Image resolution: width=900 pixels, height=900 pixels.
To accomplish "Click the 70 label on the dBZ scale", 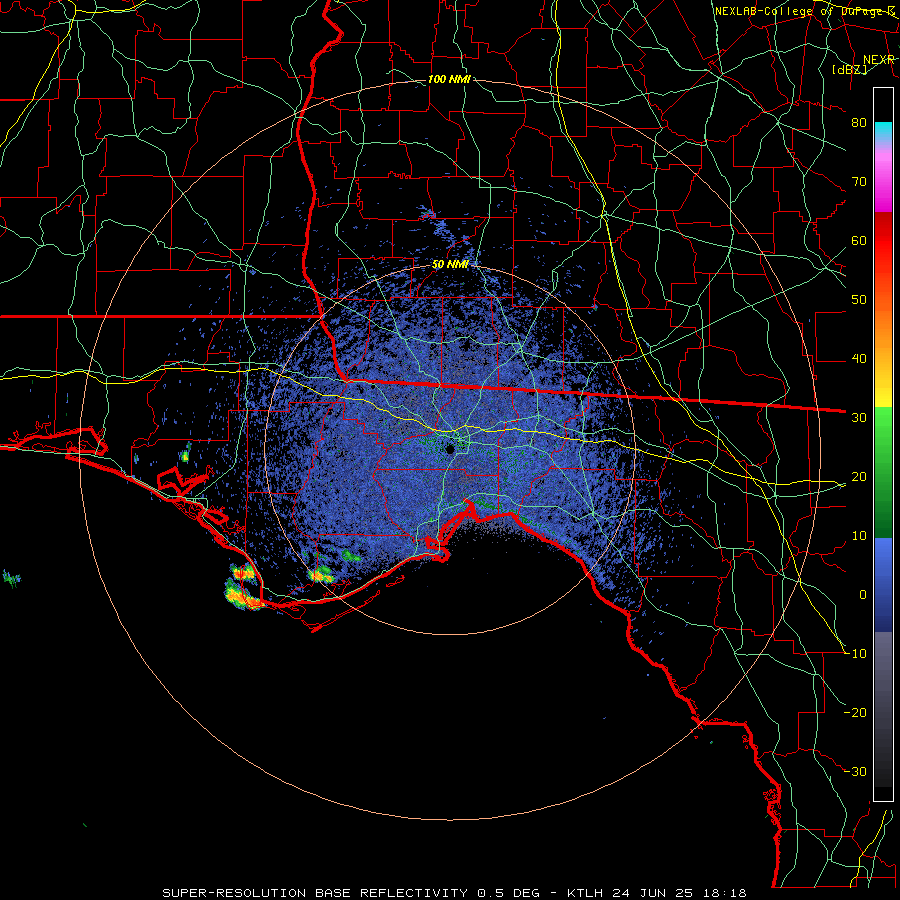I will tap(859, 181).
